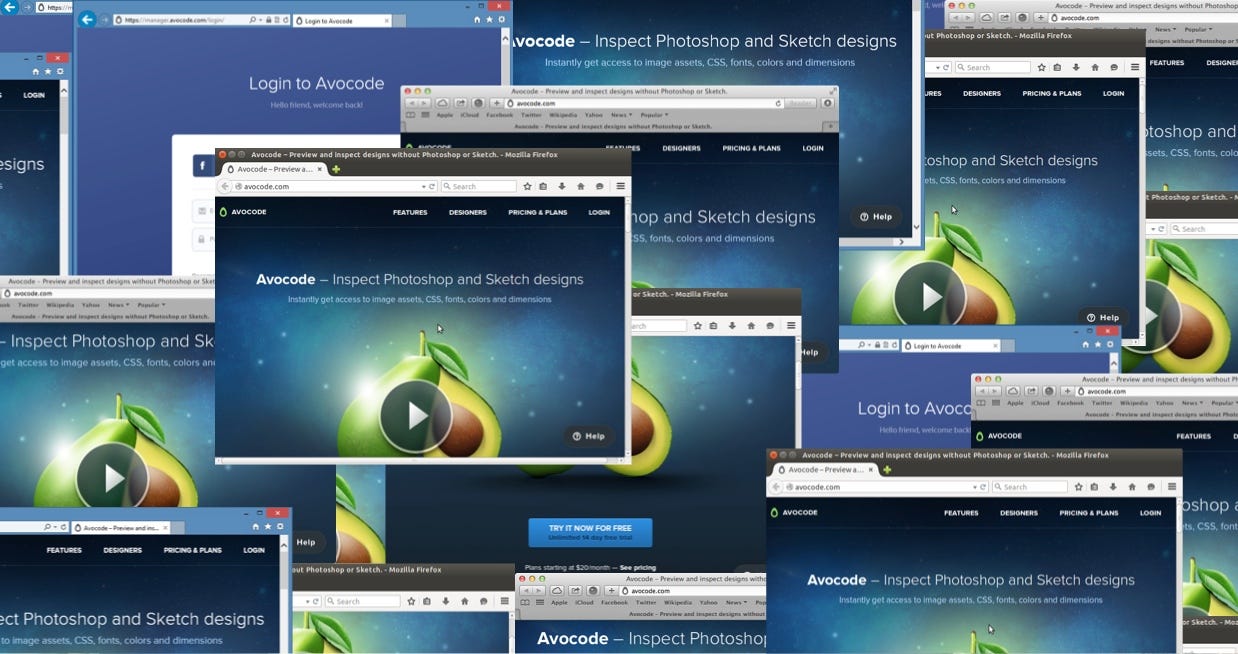Open DESIGNERS in lower-right Firefox page
Image resolution: width=1238 pixels, height=654 pixels.
pyautogui.click(x=1019, y=513)
